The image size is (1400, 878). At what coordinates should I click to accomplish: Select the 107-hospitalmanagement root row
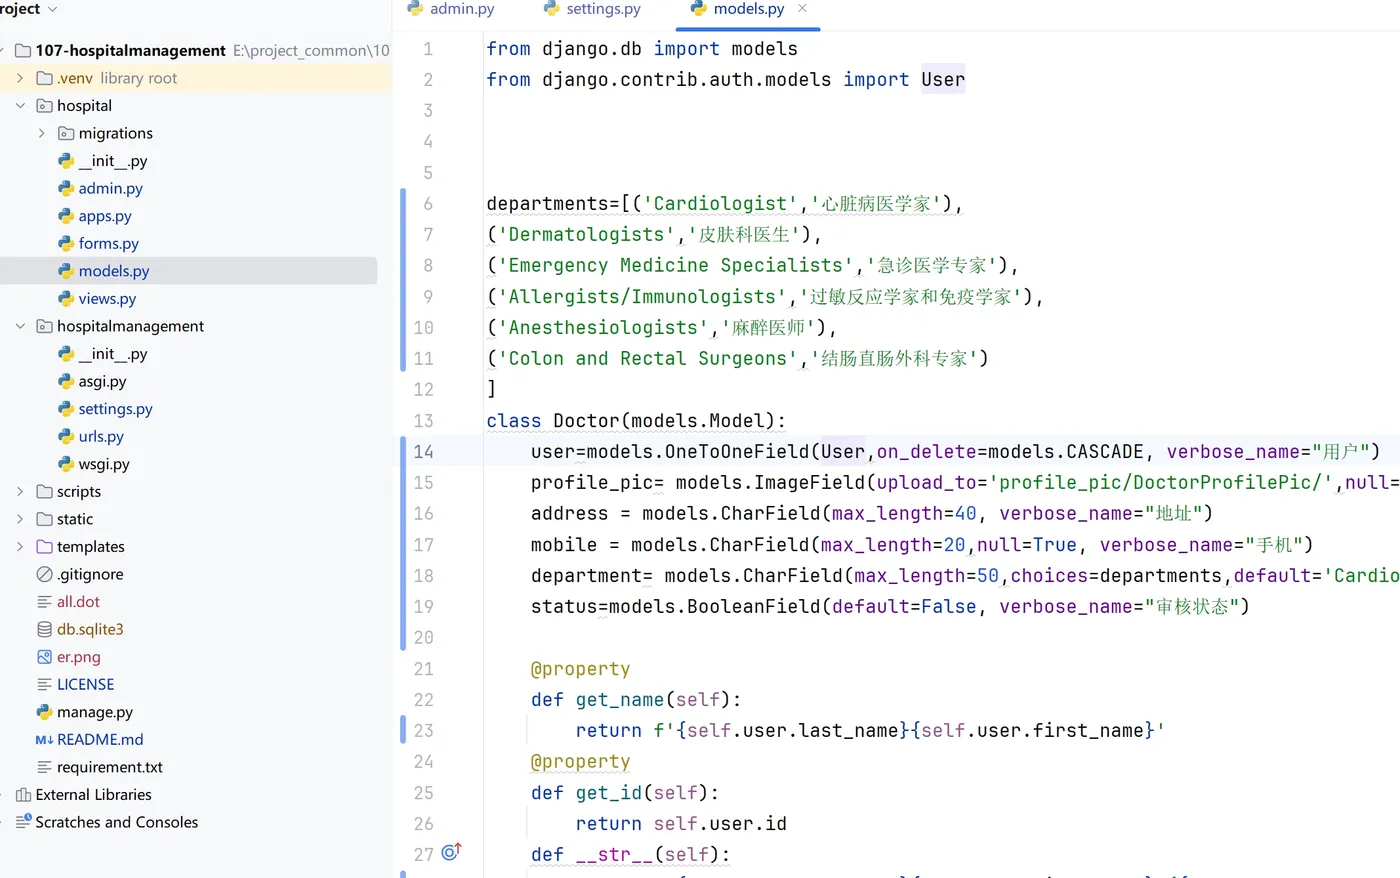[195, 50]
